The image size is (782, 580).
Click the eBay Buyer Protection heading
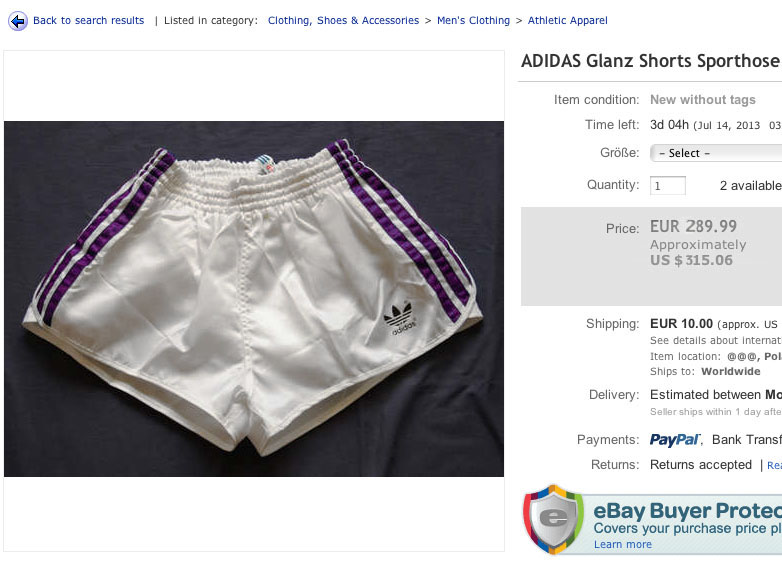coord(687,511)
